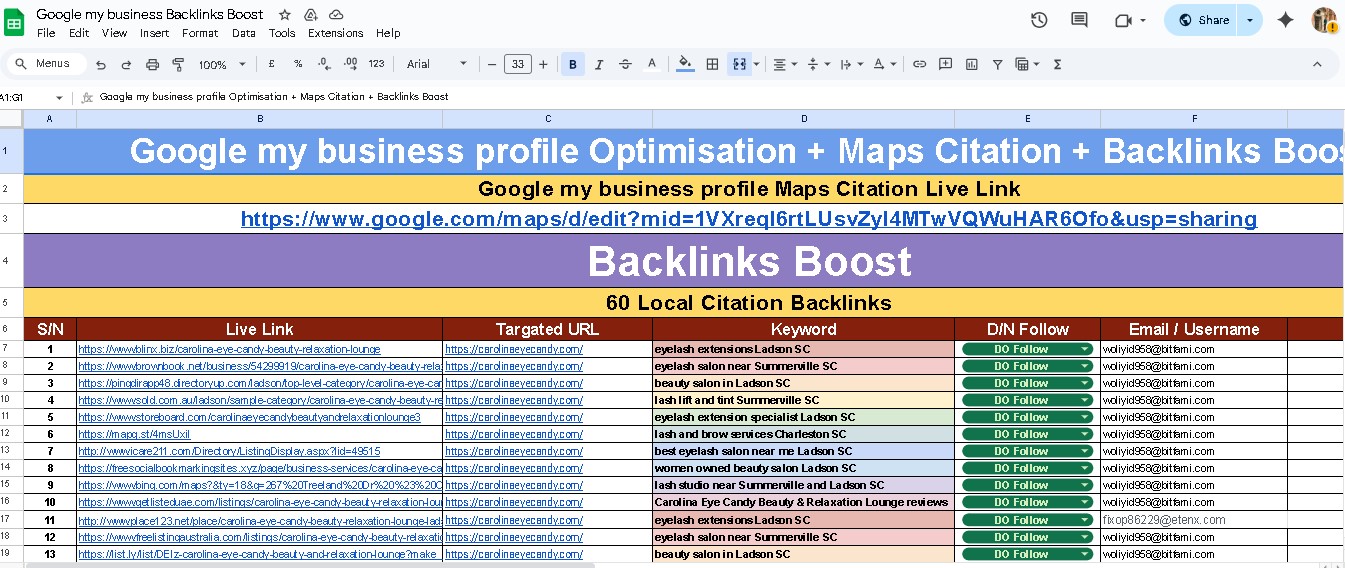
Task: Open the 100% zoom dropdown
Action: [221, 64]
